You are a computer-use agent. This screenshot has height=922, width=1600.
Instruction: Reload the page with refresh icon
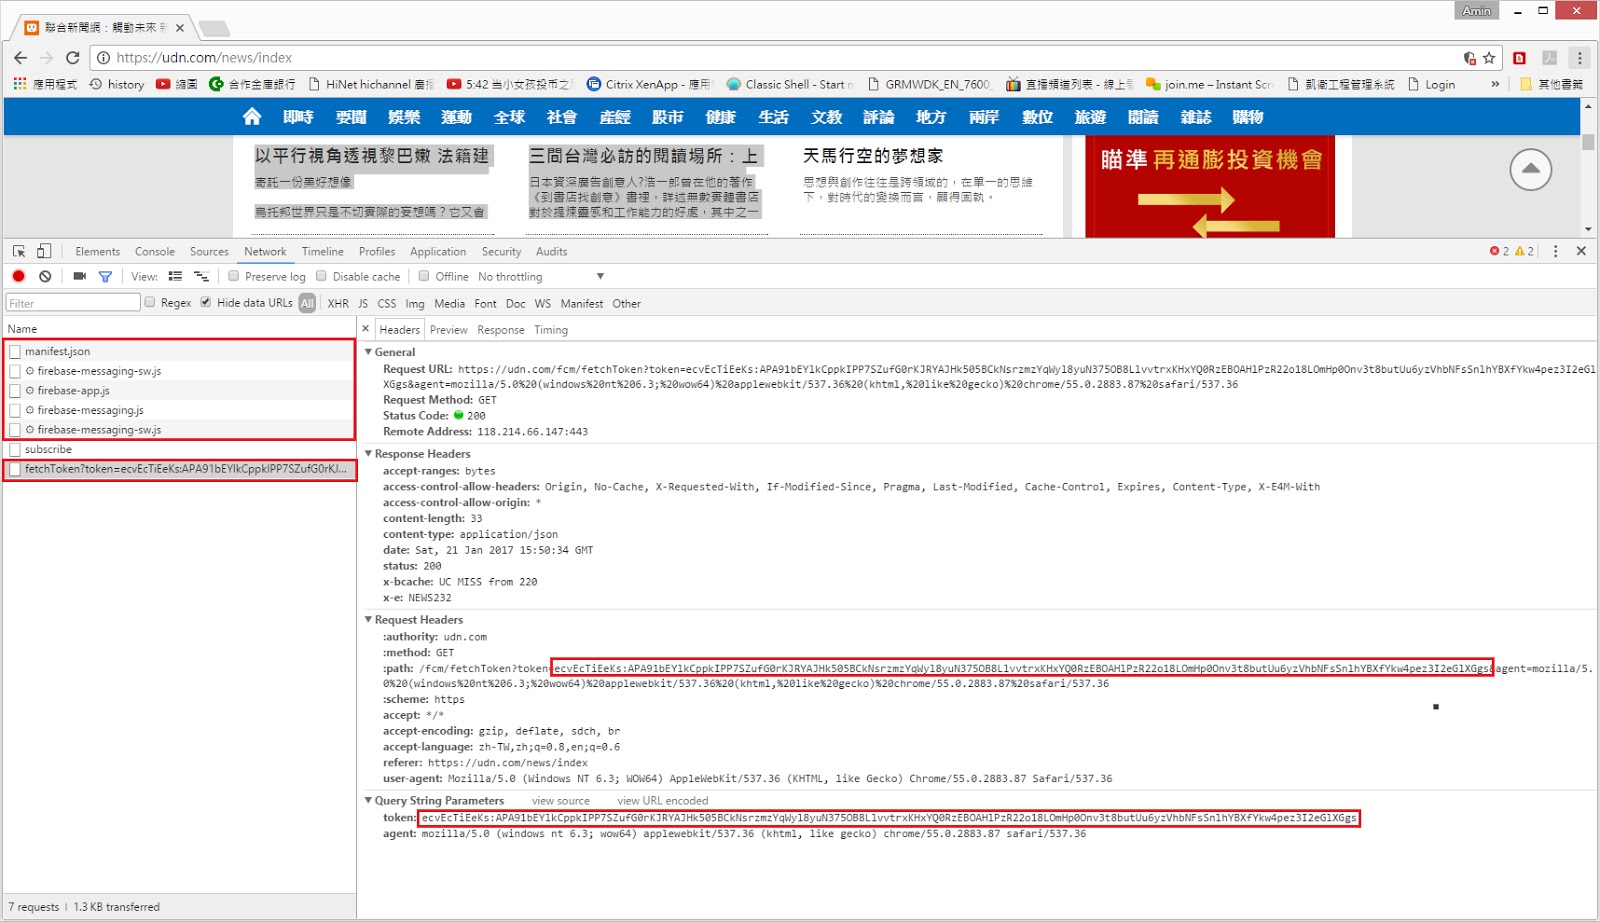point(72,58)
